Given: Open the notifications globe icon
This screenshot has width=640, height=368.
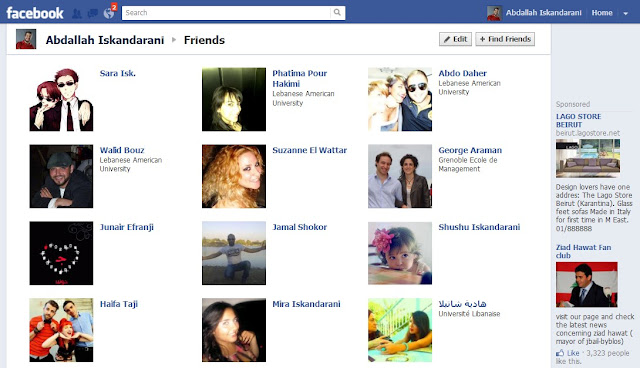Looking at the screenshot, I should 109,13.
